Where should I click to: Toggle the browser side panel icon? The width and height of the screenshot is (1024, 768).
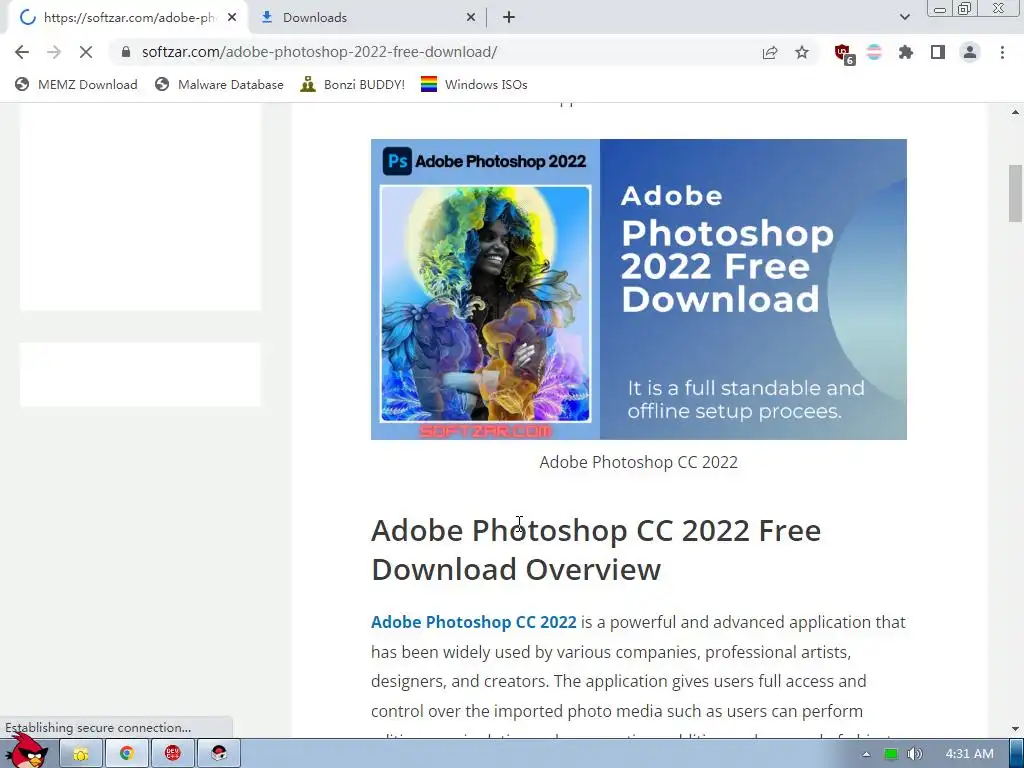coord(938,52)
